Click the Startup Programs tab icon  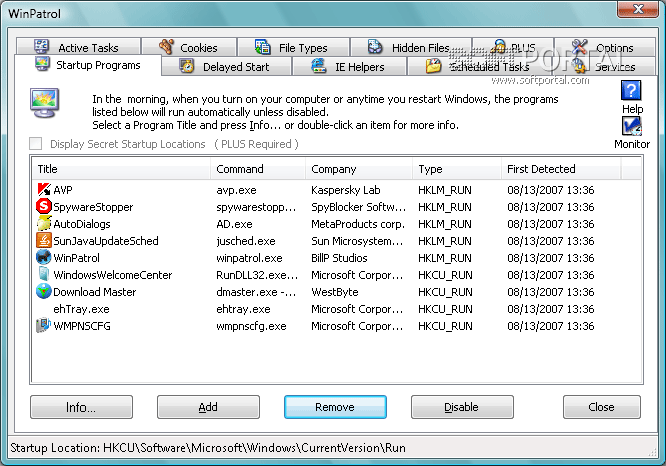[x=42, y=64]
